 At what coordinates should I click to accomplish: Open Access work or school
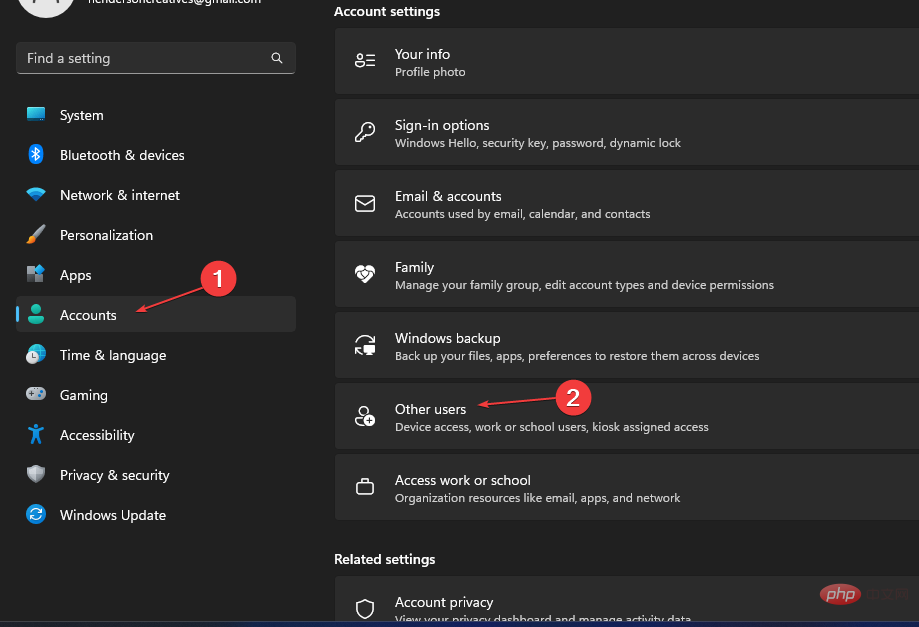(x=627, y=487)
